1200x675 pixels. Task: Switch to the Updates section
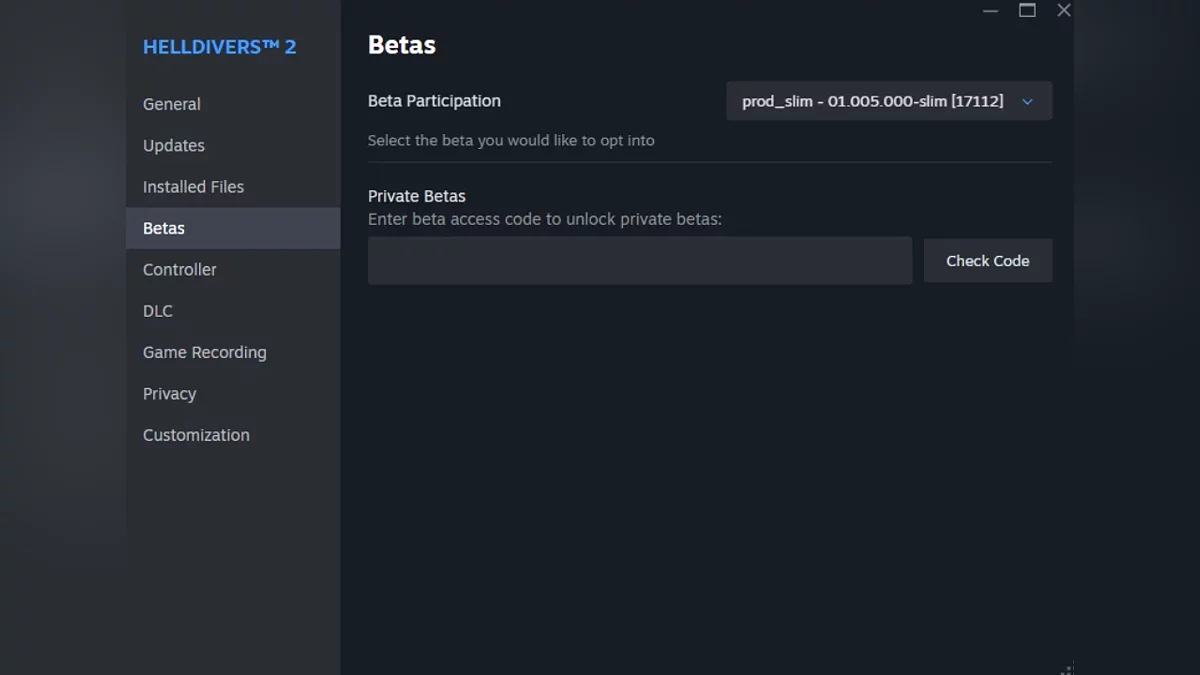(174, 145)
